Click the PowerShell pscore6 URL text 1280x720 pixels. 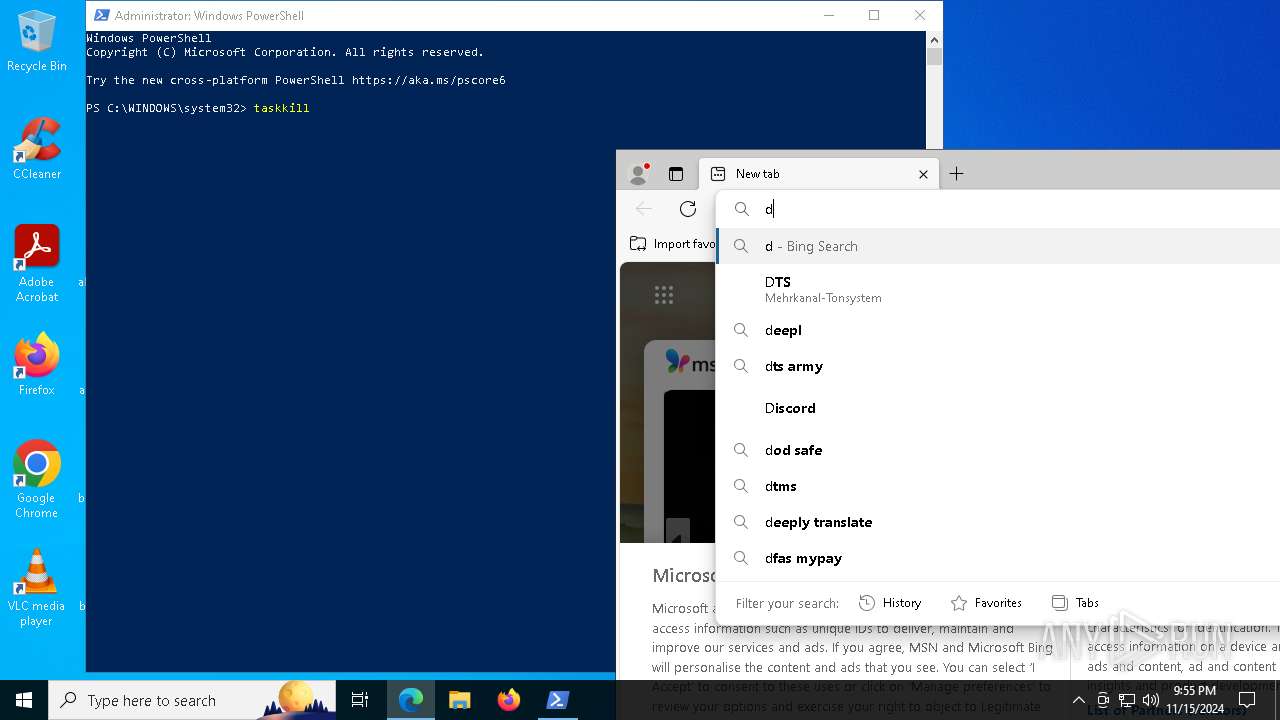click(429, 80)
